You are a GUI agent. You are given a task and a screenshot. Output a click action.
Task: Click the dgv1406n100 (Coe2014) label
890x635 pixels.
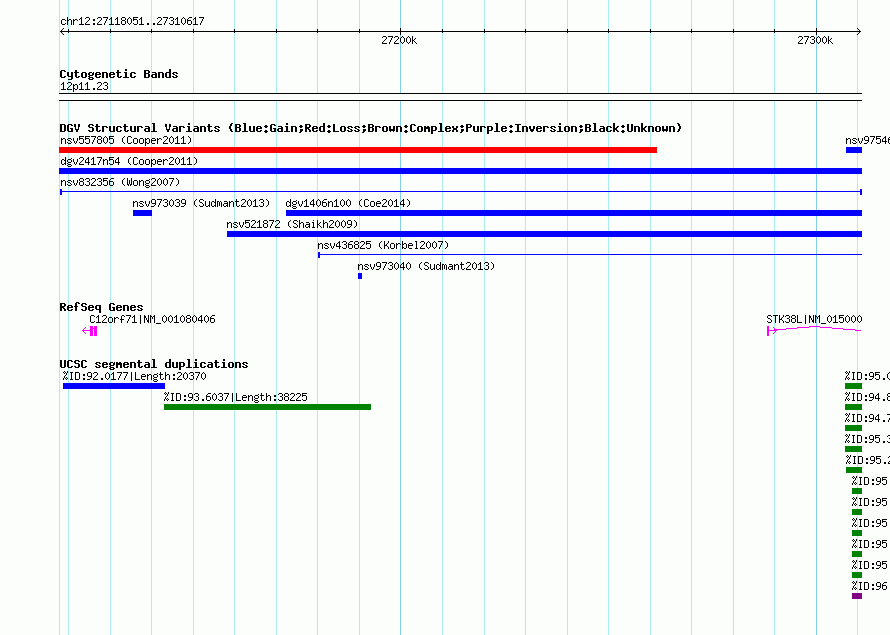point(348,203)
